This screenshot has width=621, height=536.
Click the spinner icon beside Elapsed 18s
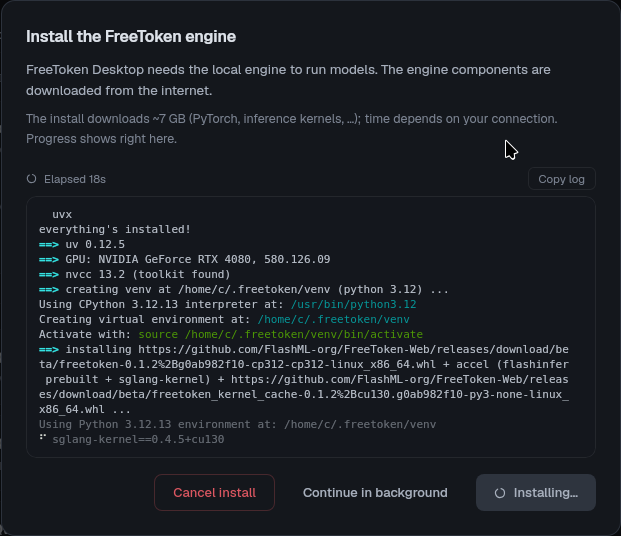(x=32, y=179)
